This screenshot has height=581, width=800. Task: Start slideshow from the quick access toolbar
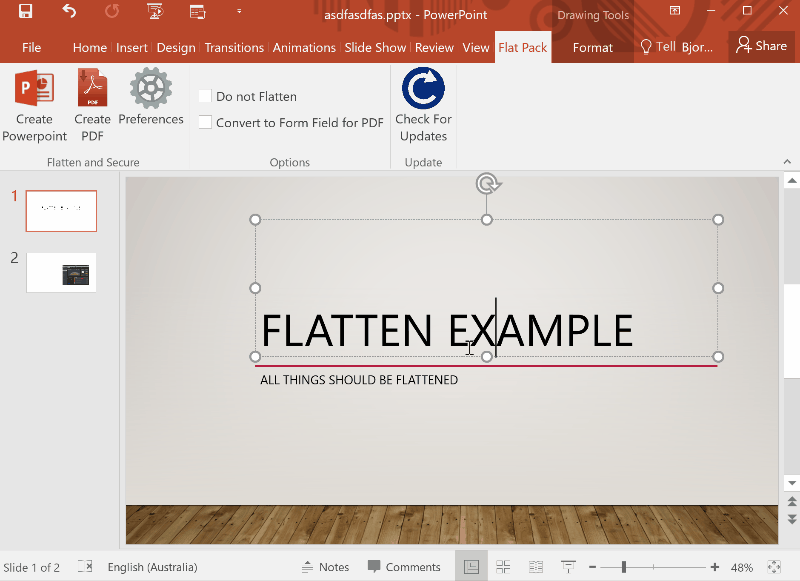[153, 13]
